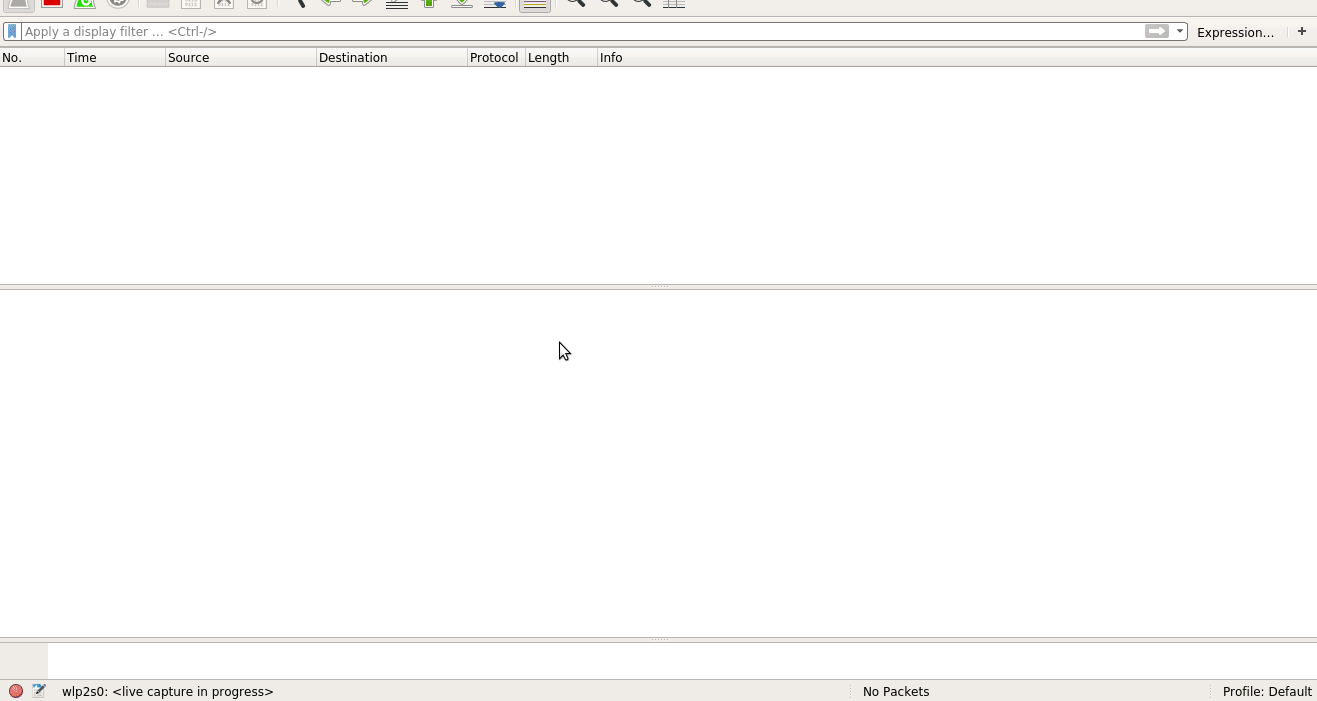The height and width of the screenshot is (701, 1317).
Task: Click Profile: Default in status bar
Action: (x=1267, y=692)
